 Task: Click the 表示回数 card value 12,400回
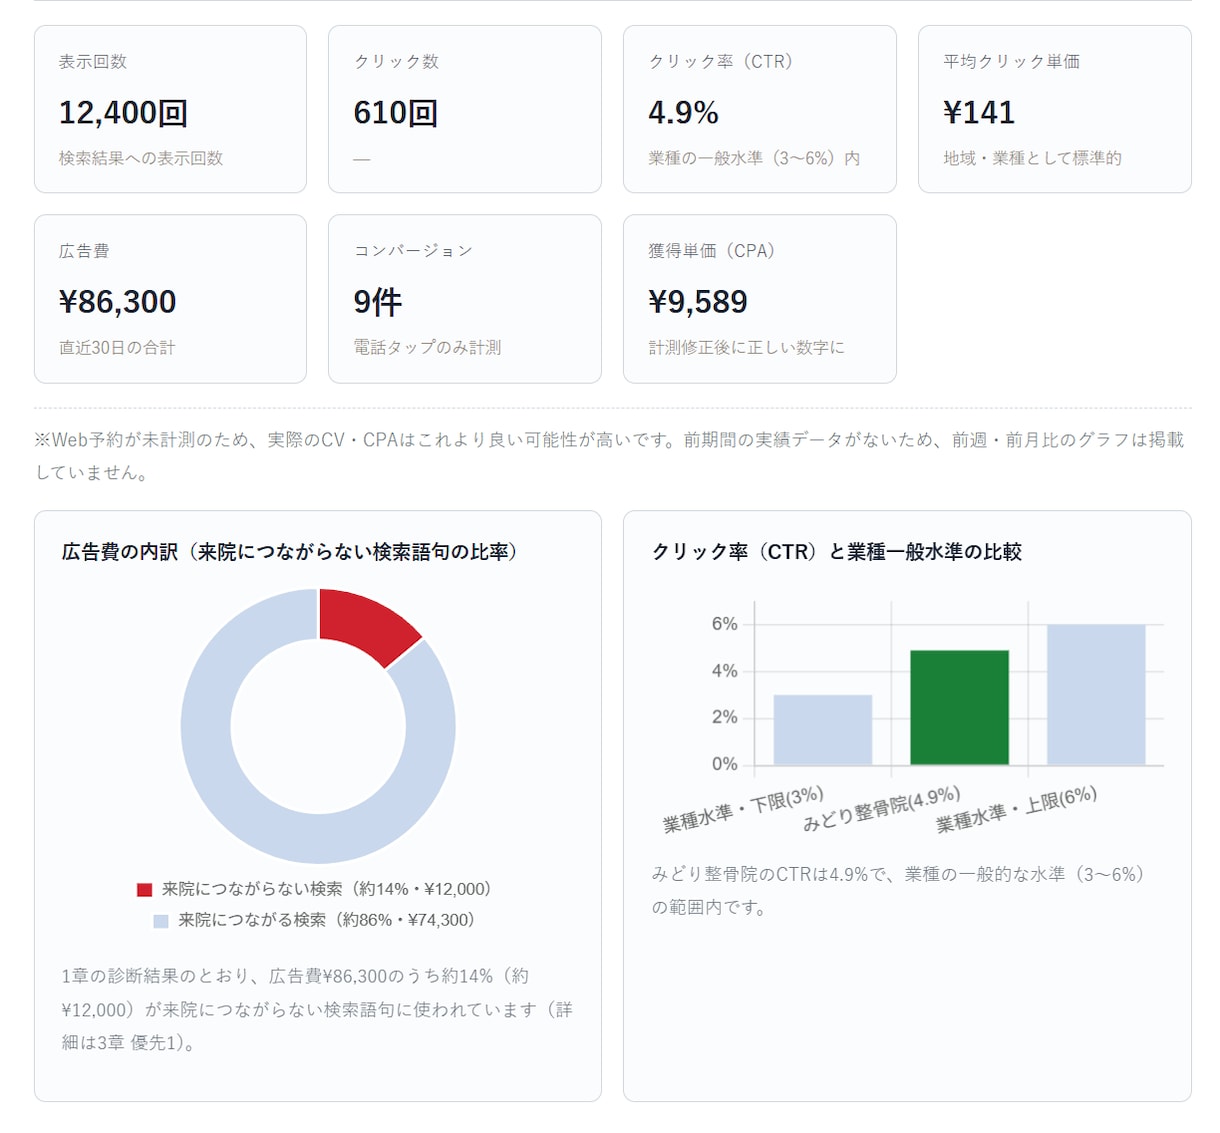(x=123, y=113)
